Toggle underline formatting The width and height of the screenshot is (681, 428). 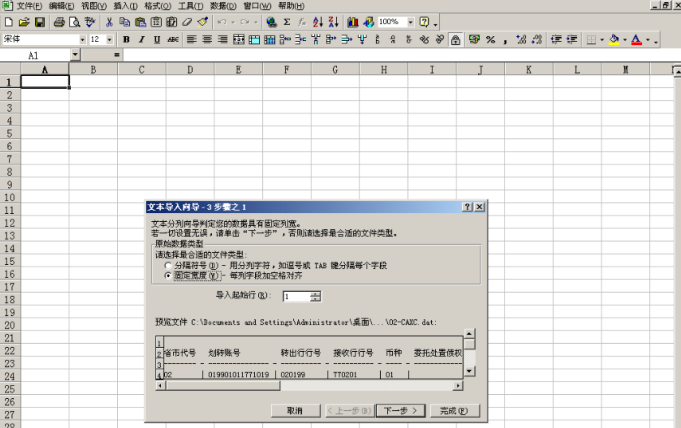(x=157, y=40)
